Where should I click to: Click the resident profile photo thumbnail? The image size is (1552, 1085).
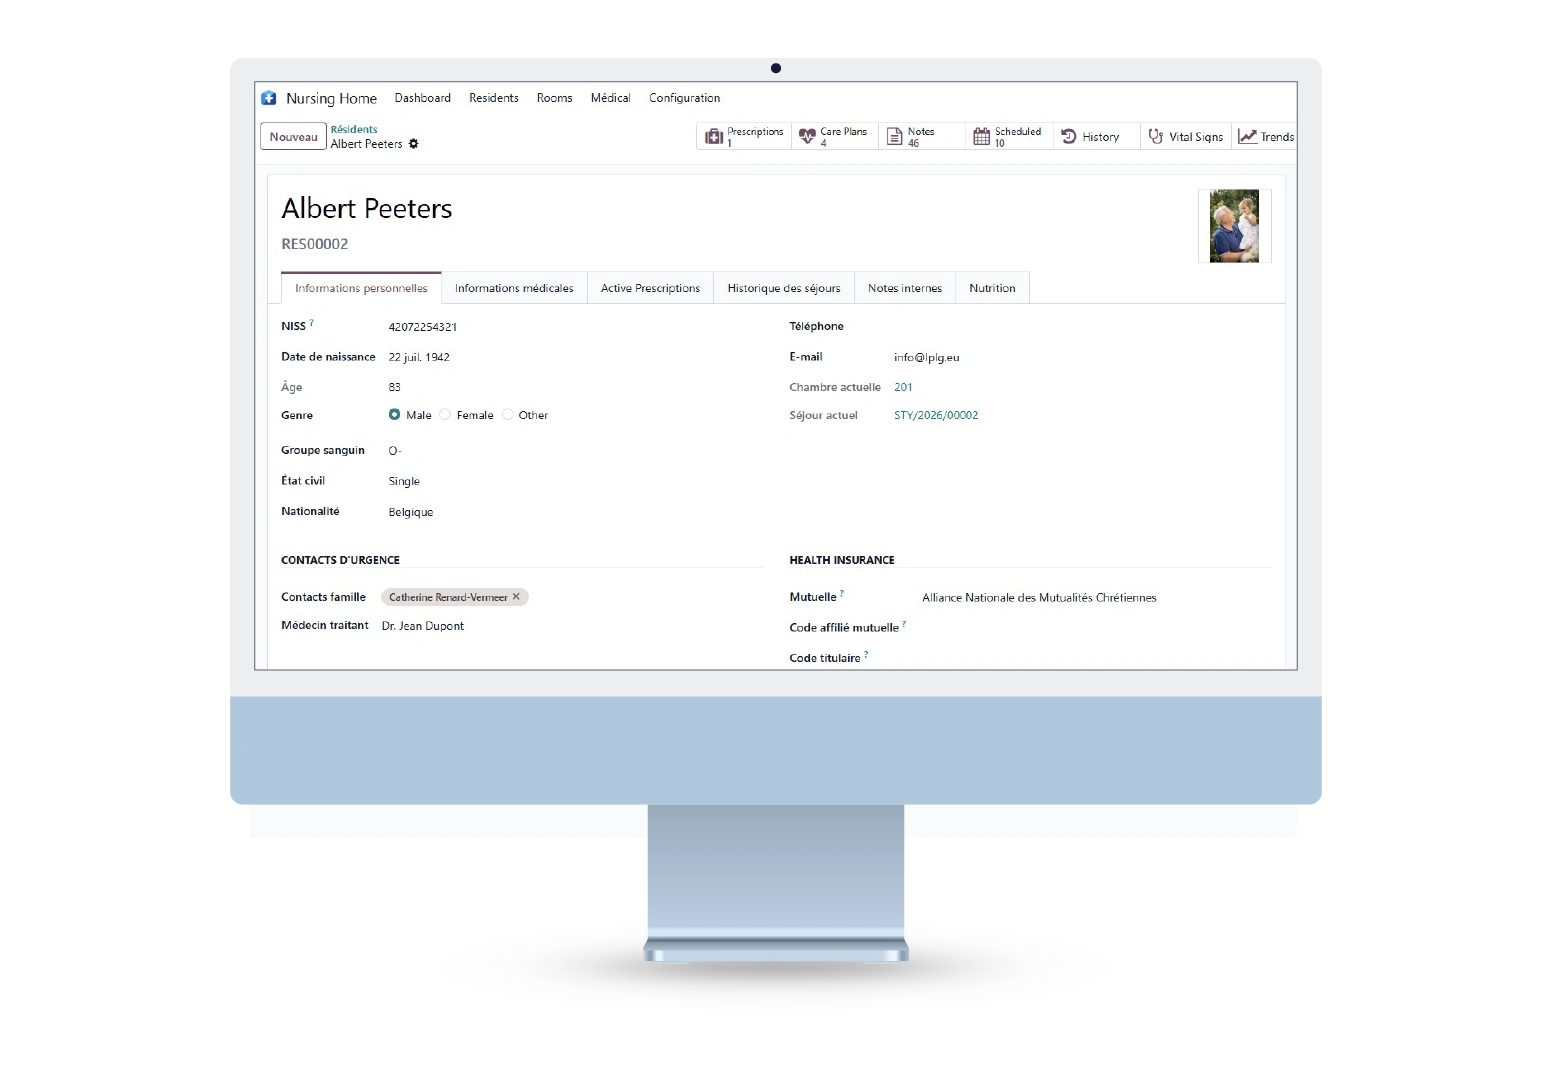(x=1234, y=226)
